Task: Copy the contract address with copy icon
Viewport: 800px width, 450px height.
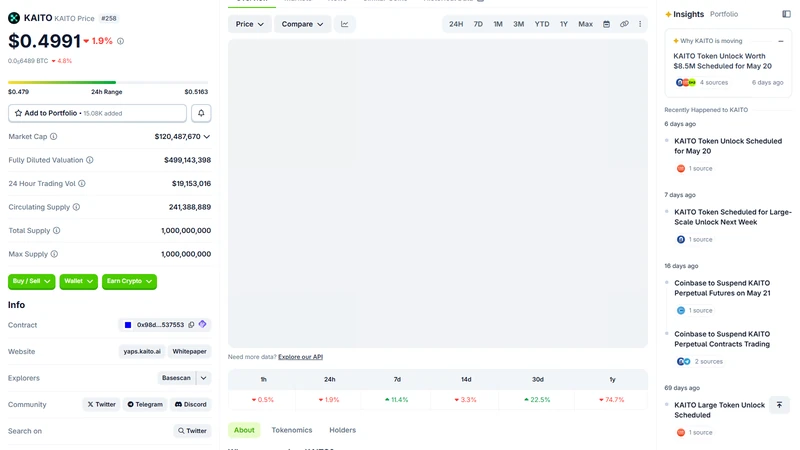Action: pyautogui.click(x=191, y=324)
